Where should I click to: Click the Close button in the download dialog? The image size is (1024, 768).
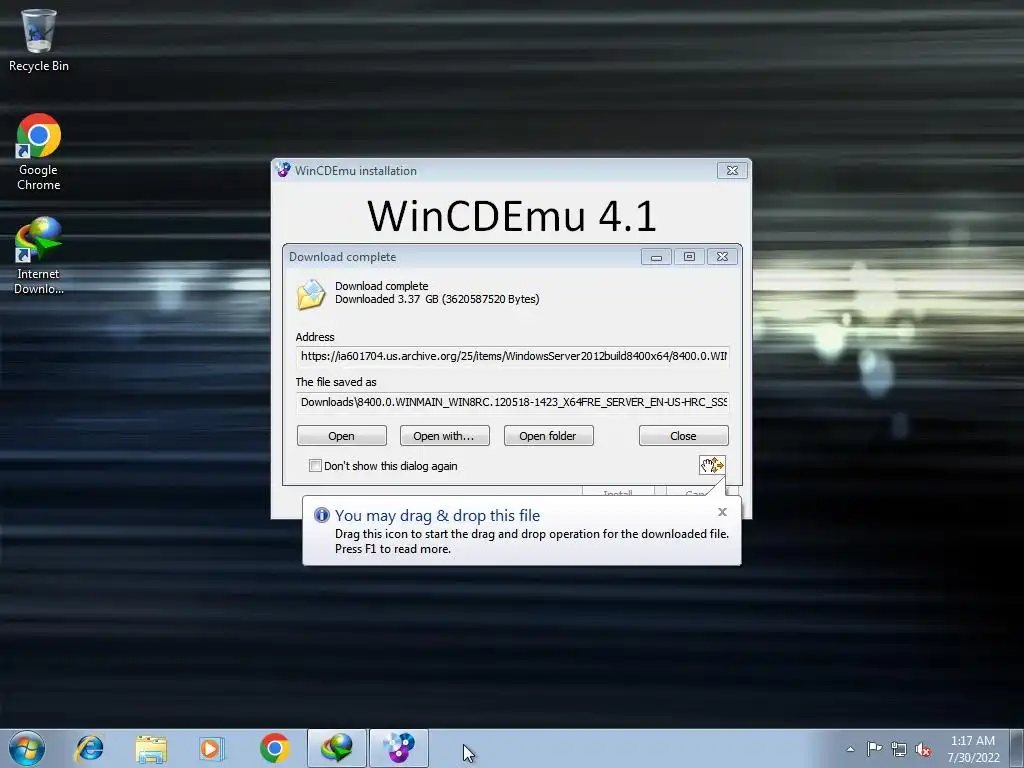point(684,436)
